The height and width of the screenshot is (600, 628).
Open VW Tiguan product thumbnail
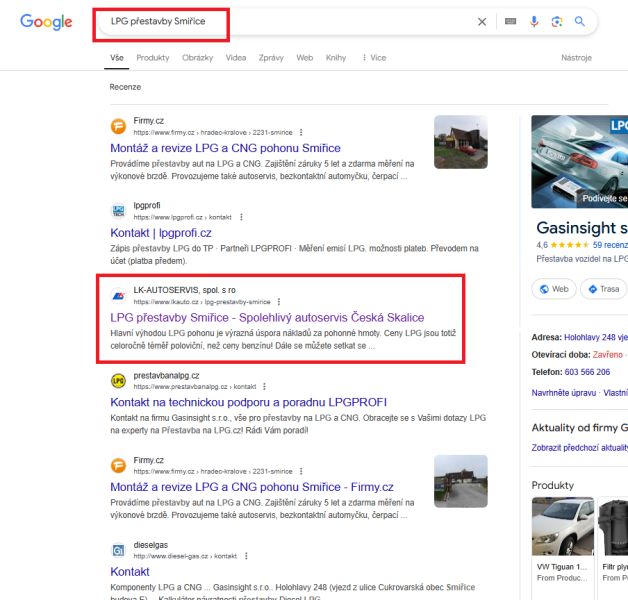(x=563, y=526)
